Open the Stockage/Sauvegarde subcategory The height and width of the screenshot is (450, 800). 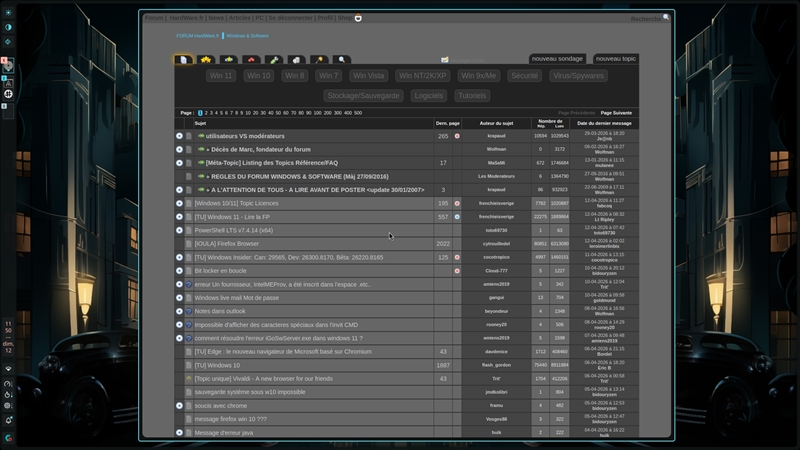pyautogui.click(x=364, y=96)
